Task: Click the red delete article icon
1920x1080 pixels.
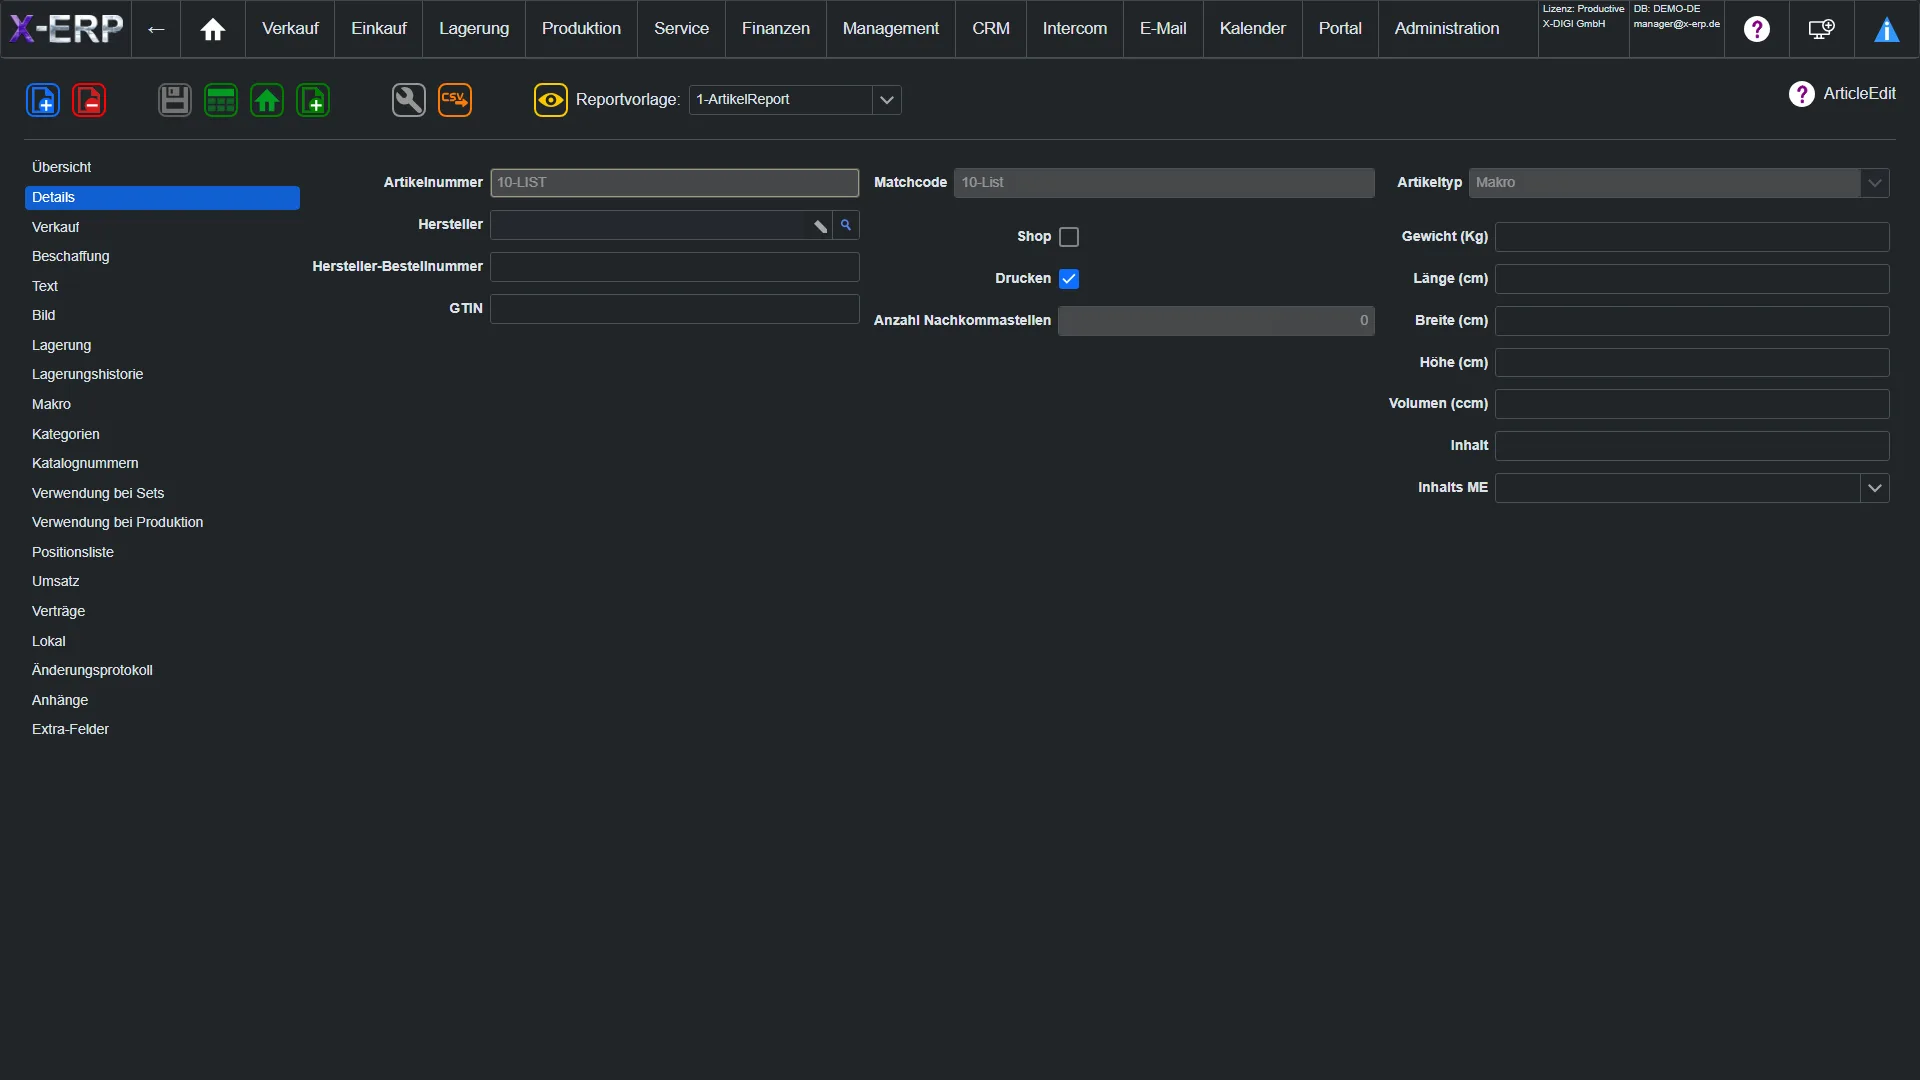Action: pyautogui.click(x=89, y=100)
